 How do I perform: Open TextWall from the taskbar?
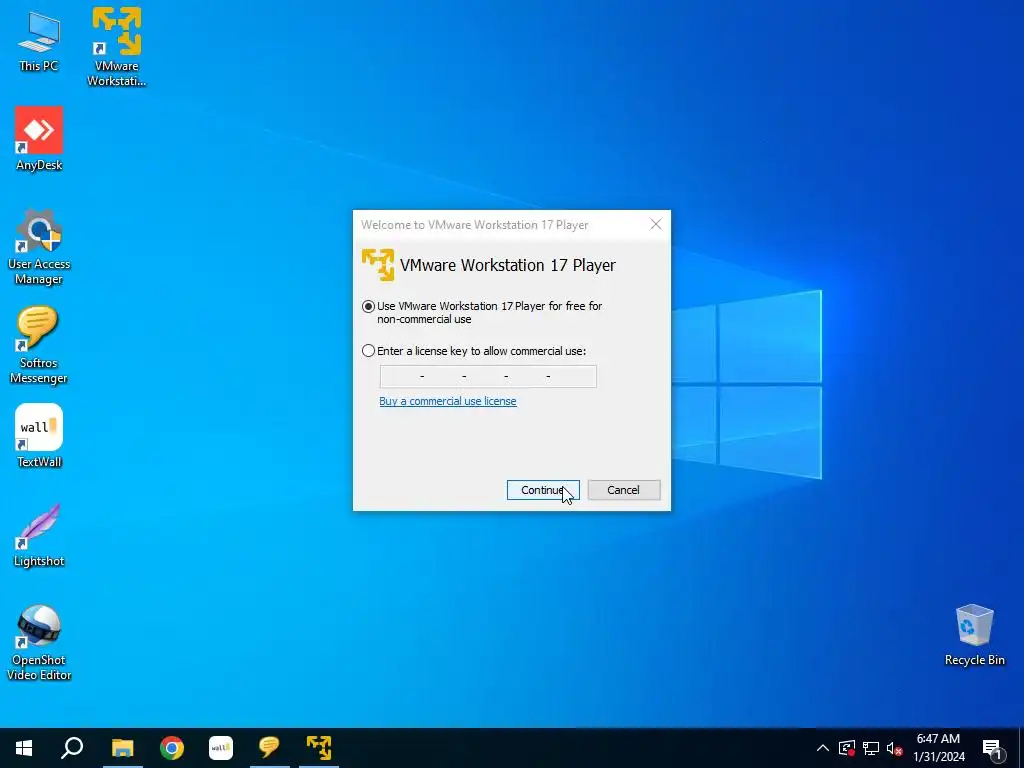(221, 748)
